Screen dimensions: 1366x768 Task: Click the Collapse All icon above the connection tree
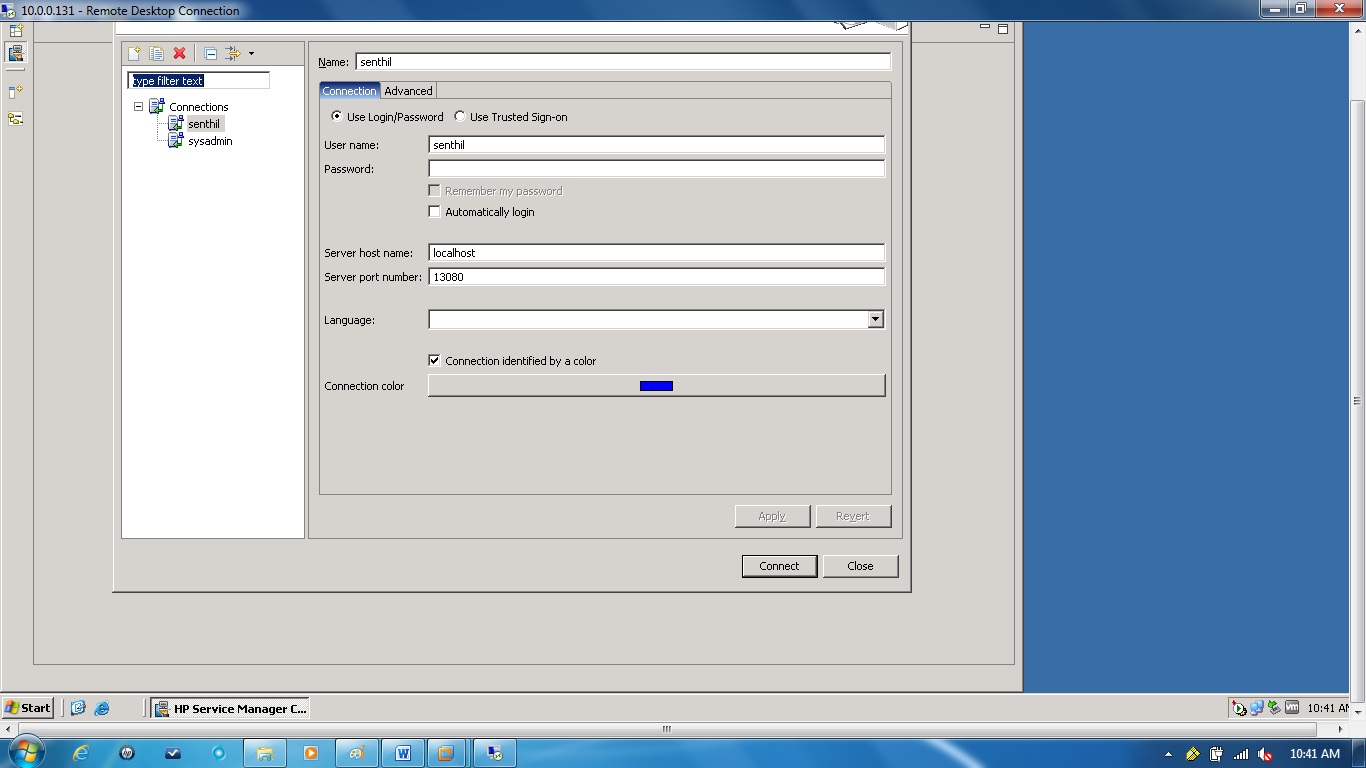[x=209, y=53]
